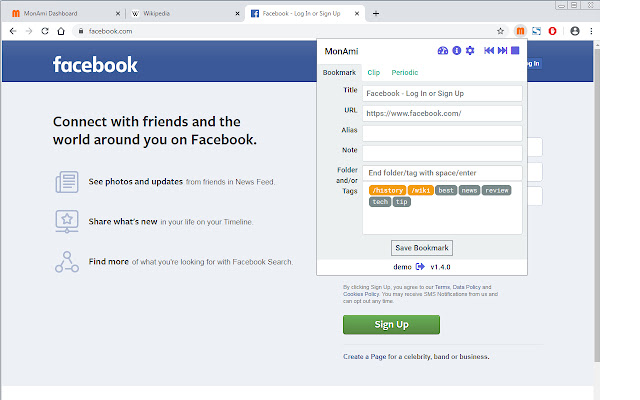
Task: Click the Timeline star illustration icon
Action: 67,221
